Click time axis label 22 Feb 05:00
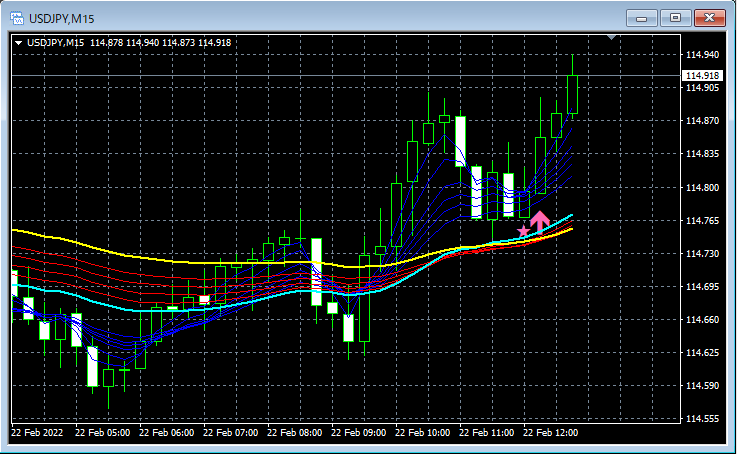The image size is (738, 454). [x=103, y=432]
